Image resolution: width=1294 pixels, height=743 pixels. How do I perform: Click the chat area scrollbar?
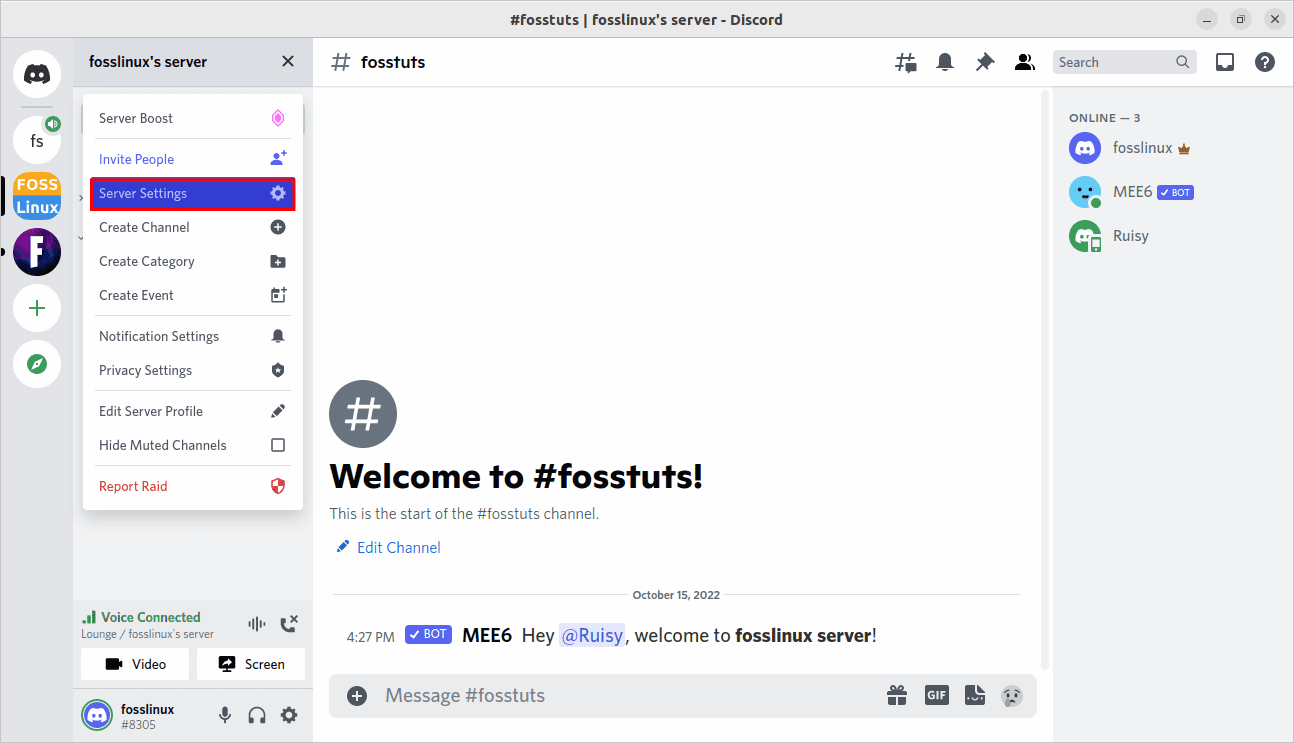(x=1045, y=380)
